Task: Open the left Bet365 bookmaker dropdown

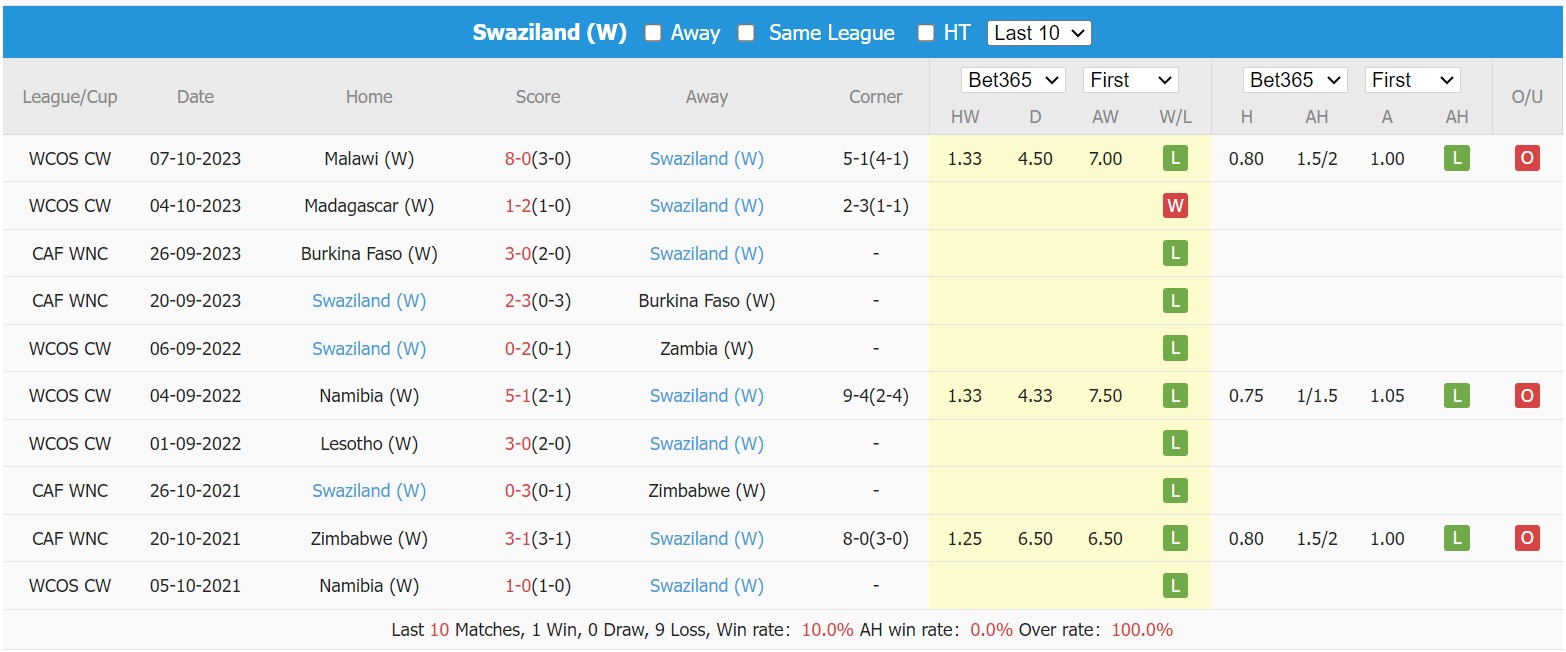Action: click(x=1013, y=79)
